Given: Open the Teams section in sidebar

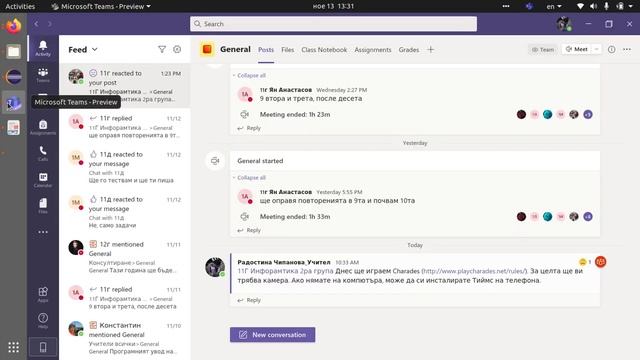Looking at the screenshot, I should click(x=43, y=75).
